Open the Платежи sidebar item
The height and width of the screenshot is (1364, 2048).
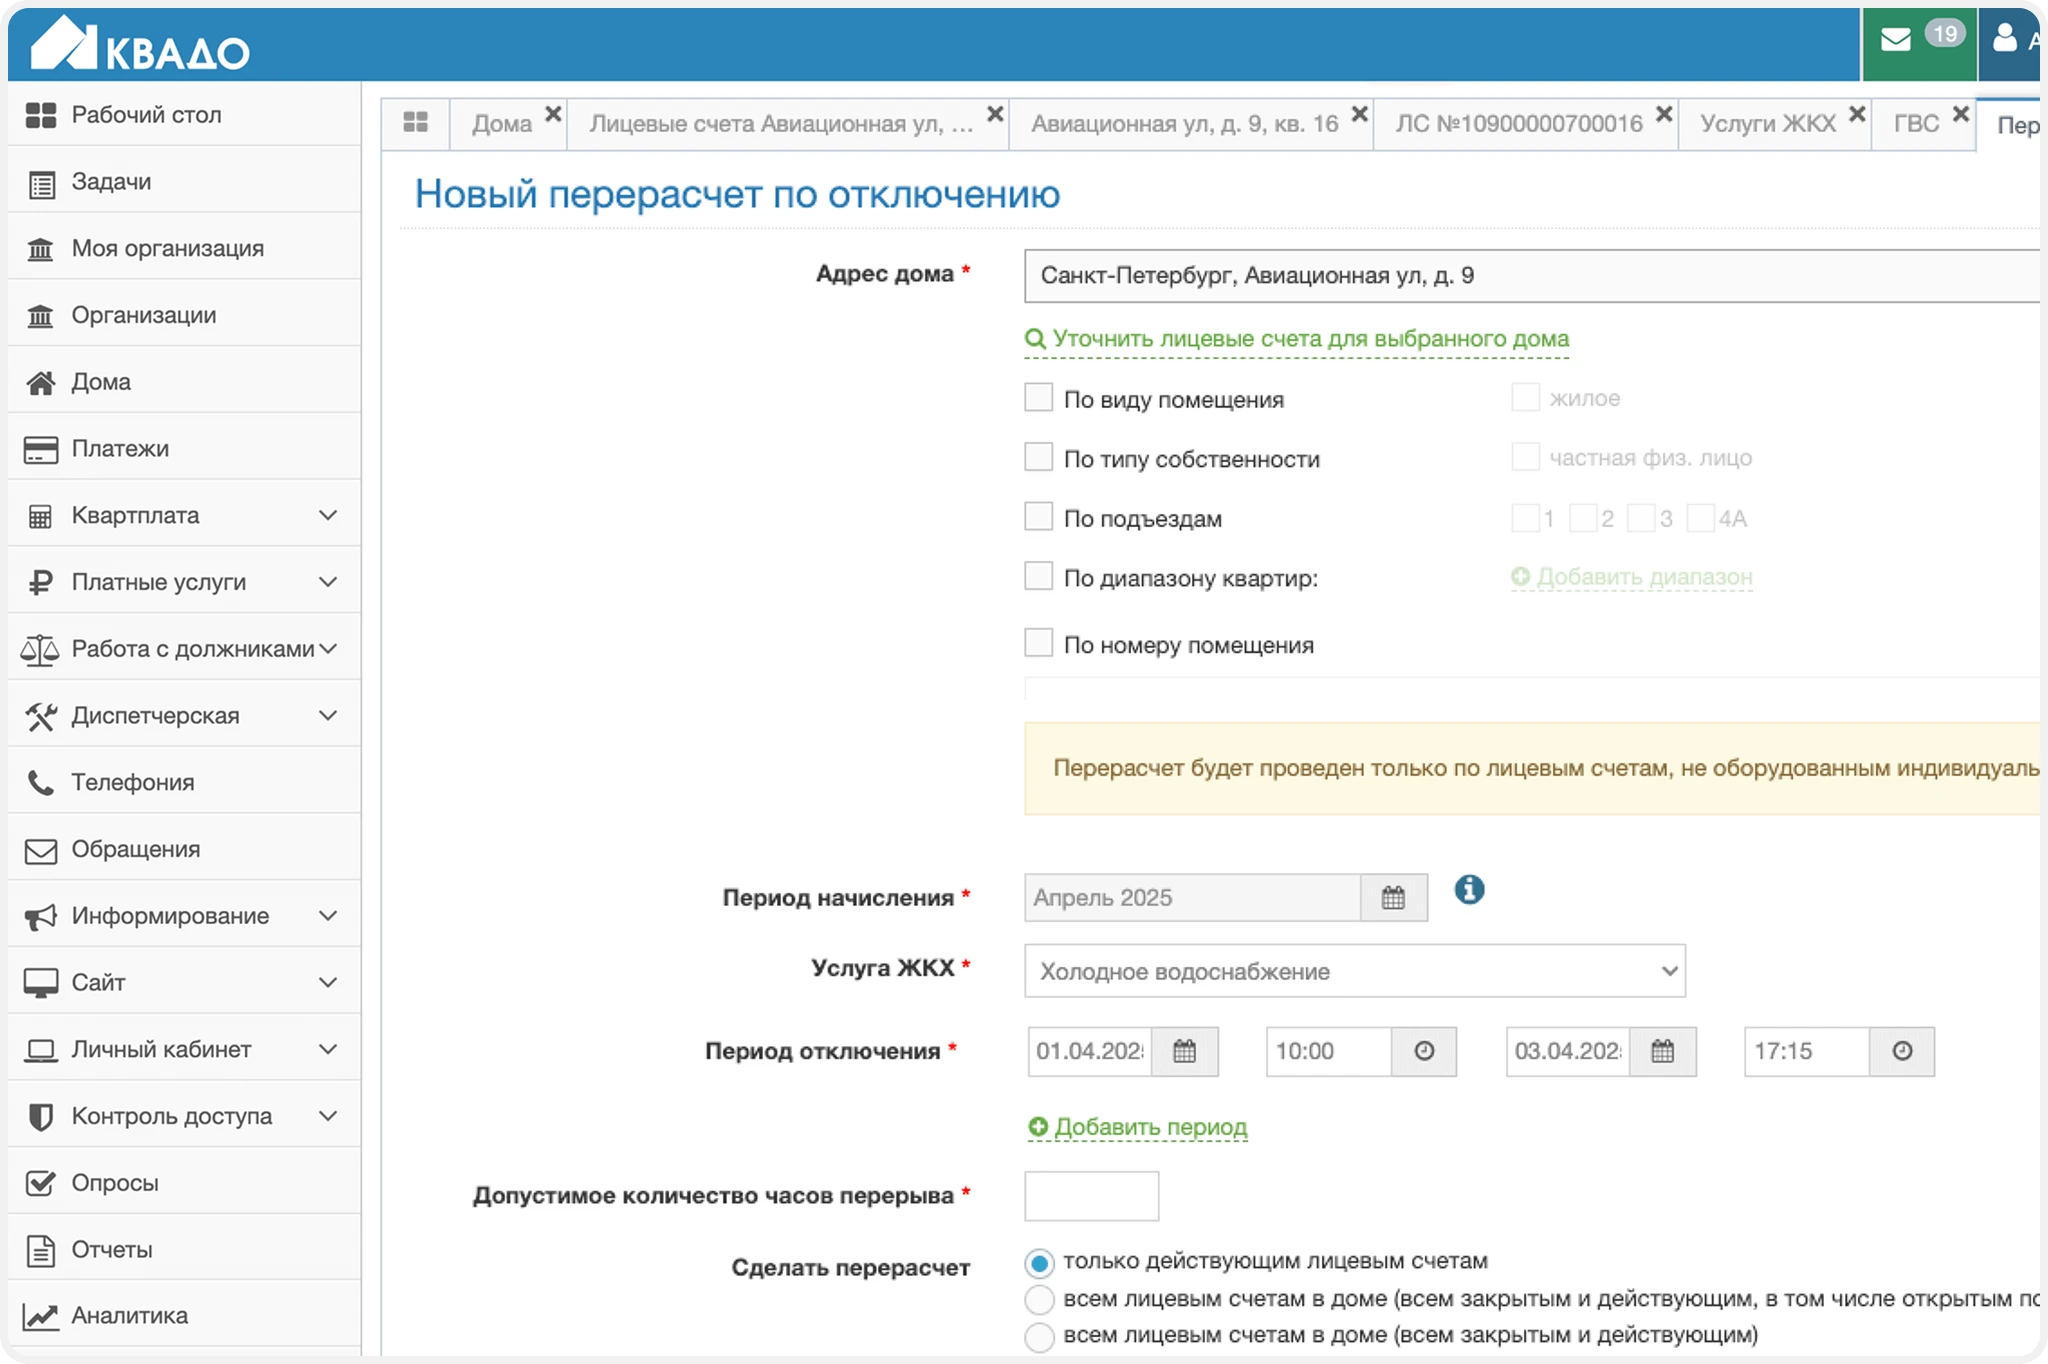[x=120, y=448]
